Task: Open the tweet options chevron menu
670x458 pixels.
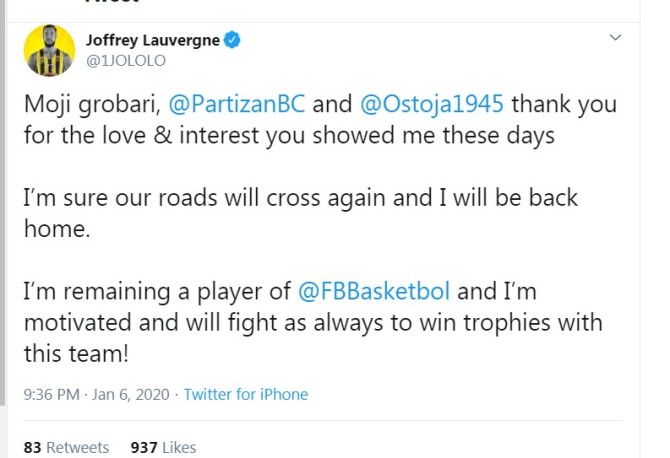Action: click(x=616, y=39)
